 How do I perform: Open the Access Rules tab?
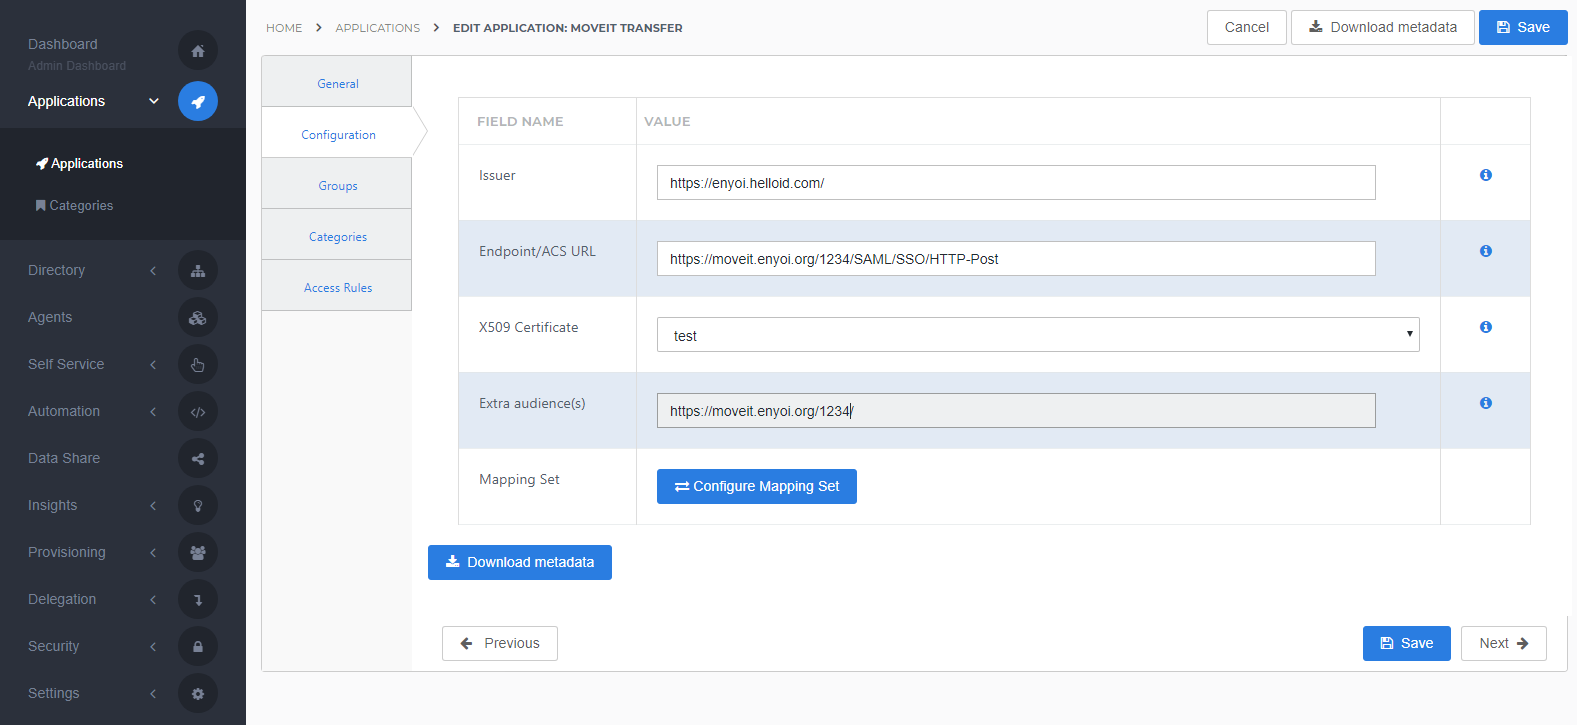click(x=337, y=286)
